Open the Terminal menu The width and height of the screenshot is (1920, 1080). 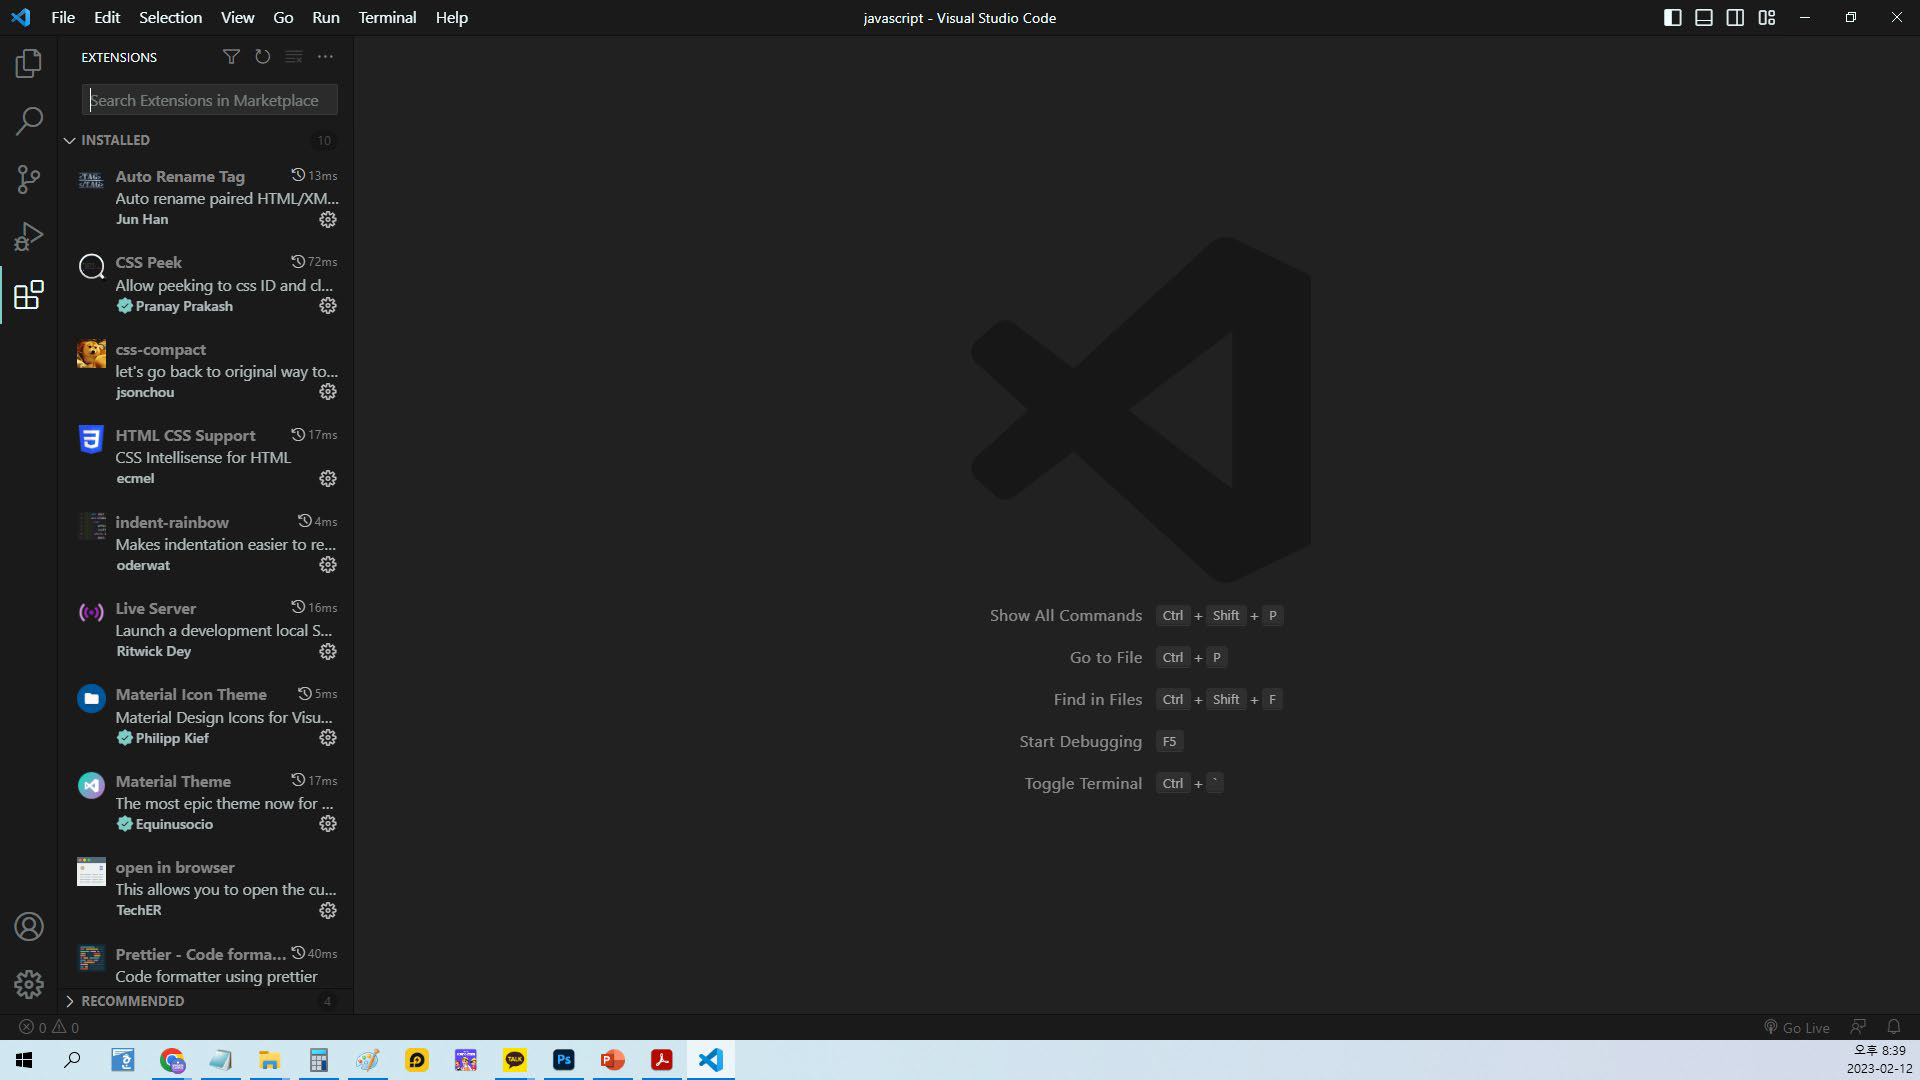(x=387, y=18)
